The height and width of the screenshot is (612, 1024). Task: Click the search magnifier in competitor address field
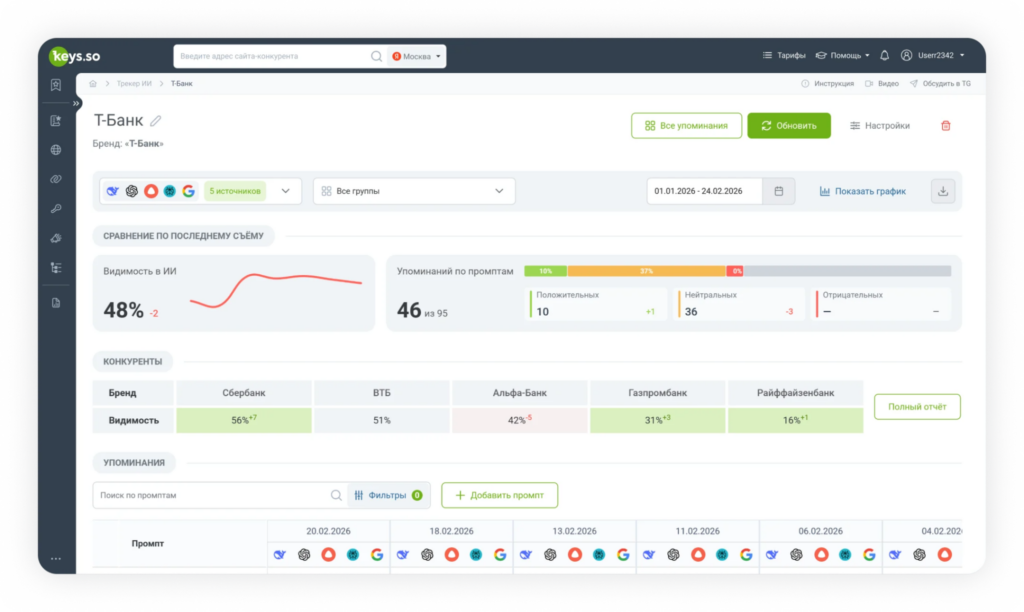pos(376,56)
